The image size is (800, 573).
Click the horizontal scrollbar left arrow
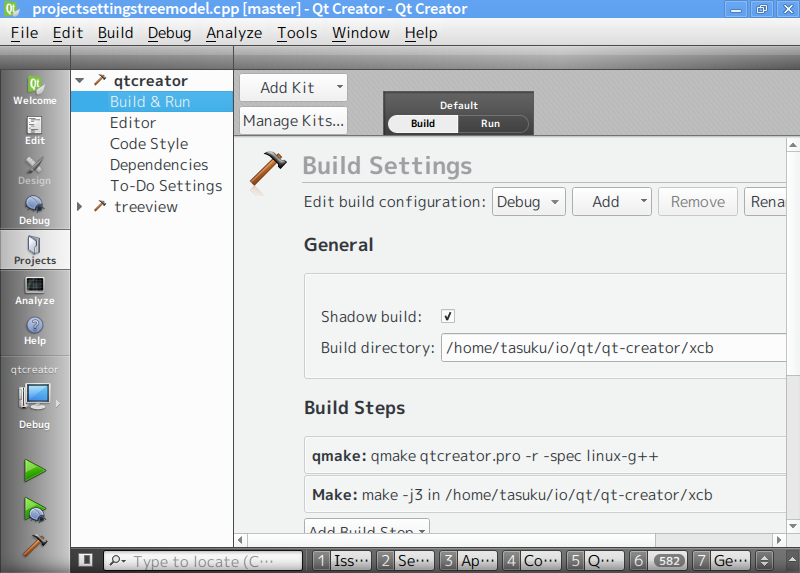tap(241, 540)
